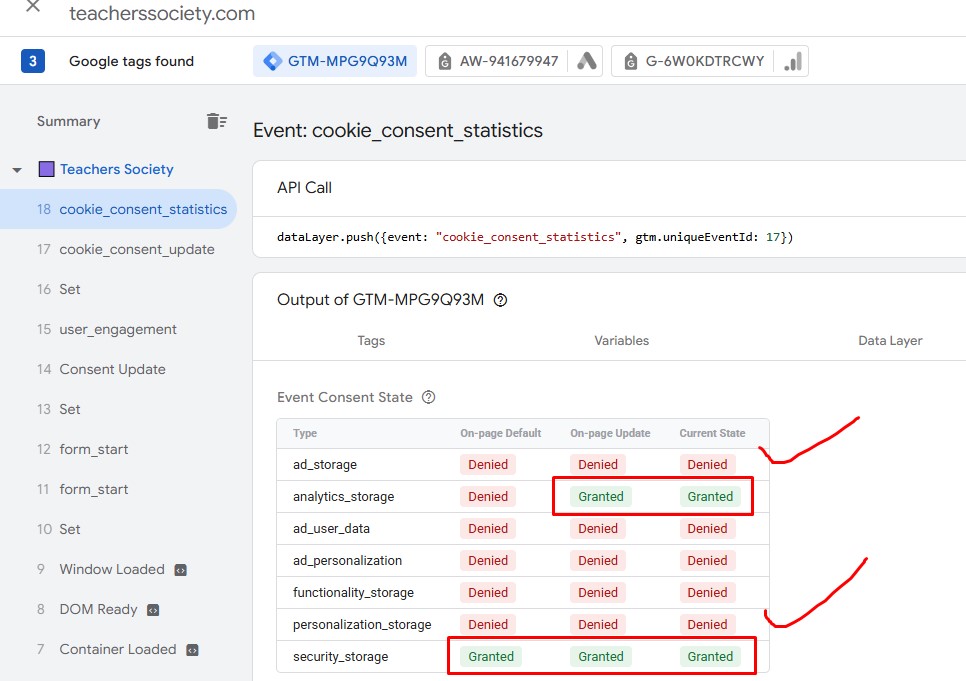966x681 pixels.
Task: Click the purple Teachers Society page icon
Action: pos(47,169)
